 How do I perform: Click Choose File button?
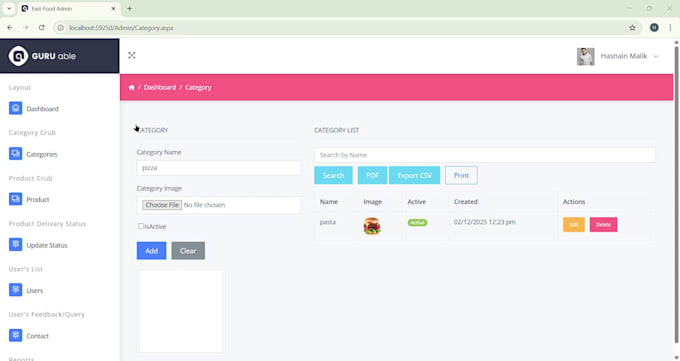tap(162, 205)
